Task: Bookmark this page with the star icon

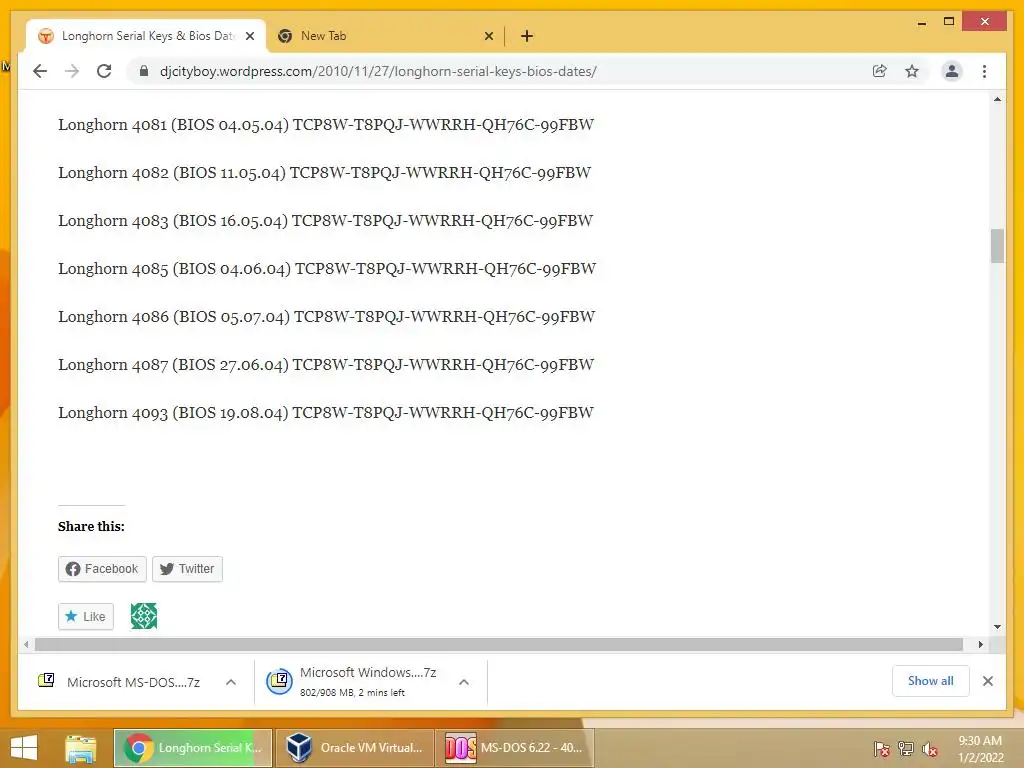Action: (912, 71)
